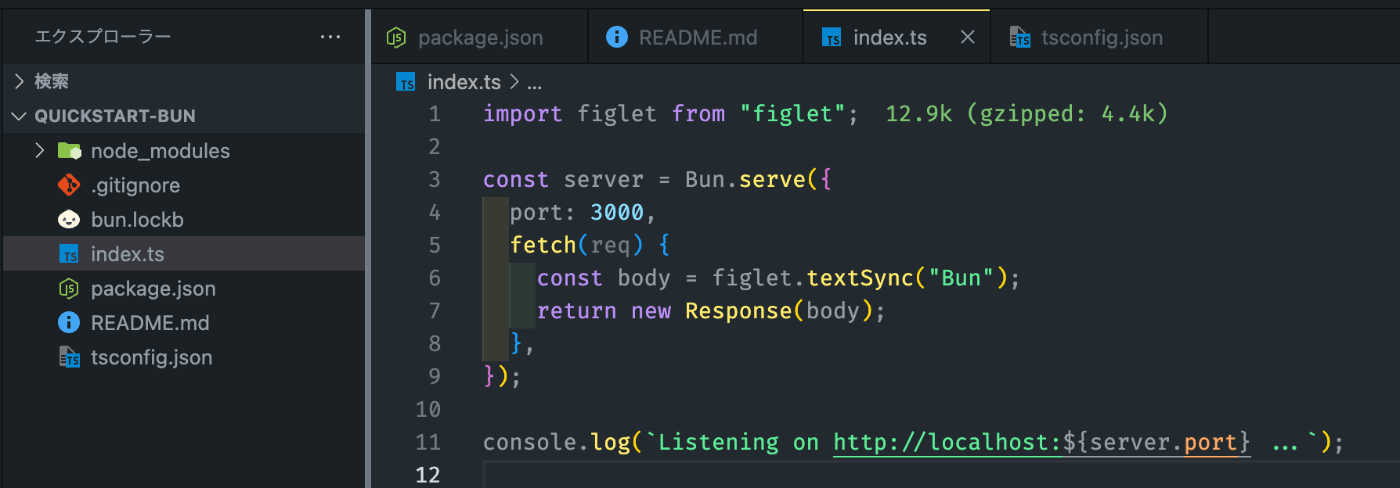This screenshot has height=488, width=1400.
Task: Click index.ts in the breadcrumb bar
Action: [x=464, y=82]
